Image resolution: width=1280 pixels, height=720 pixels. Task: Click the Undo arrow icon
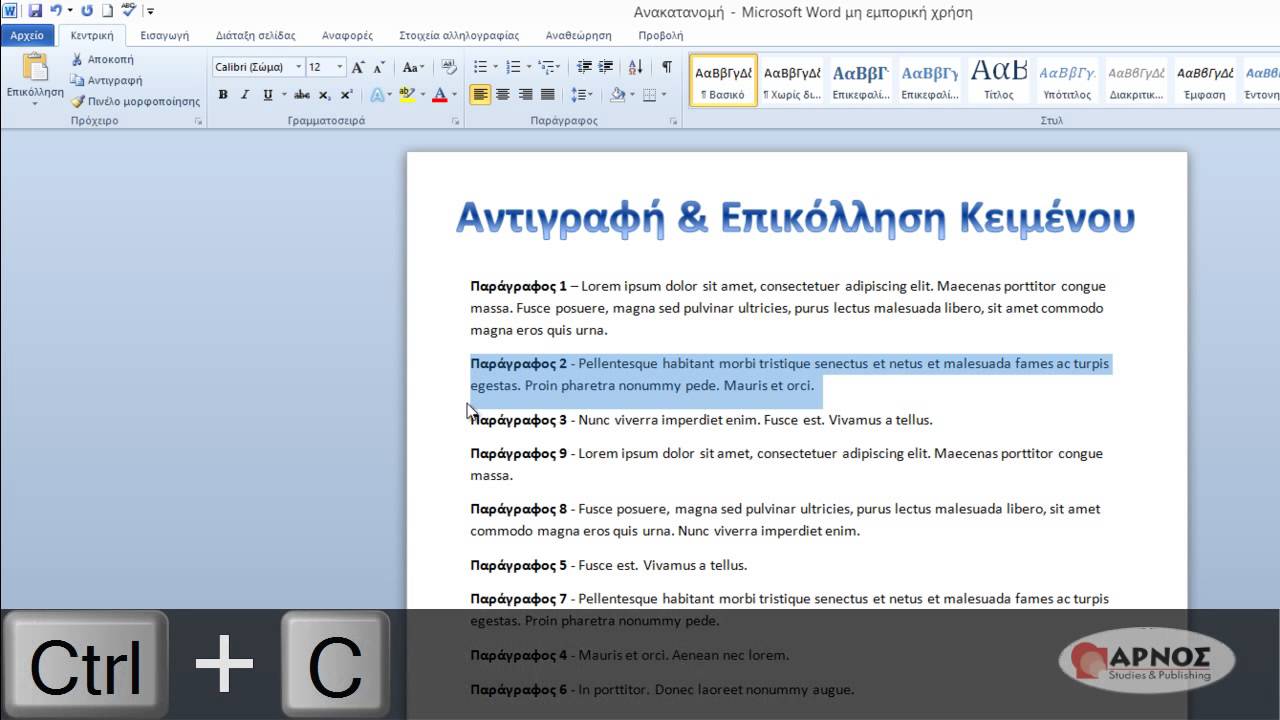[56, 11]
